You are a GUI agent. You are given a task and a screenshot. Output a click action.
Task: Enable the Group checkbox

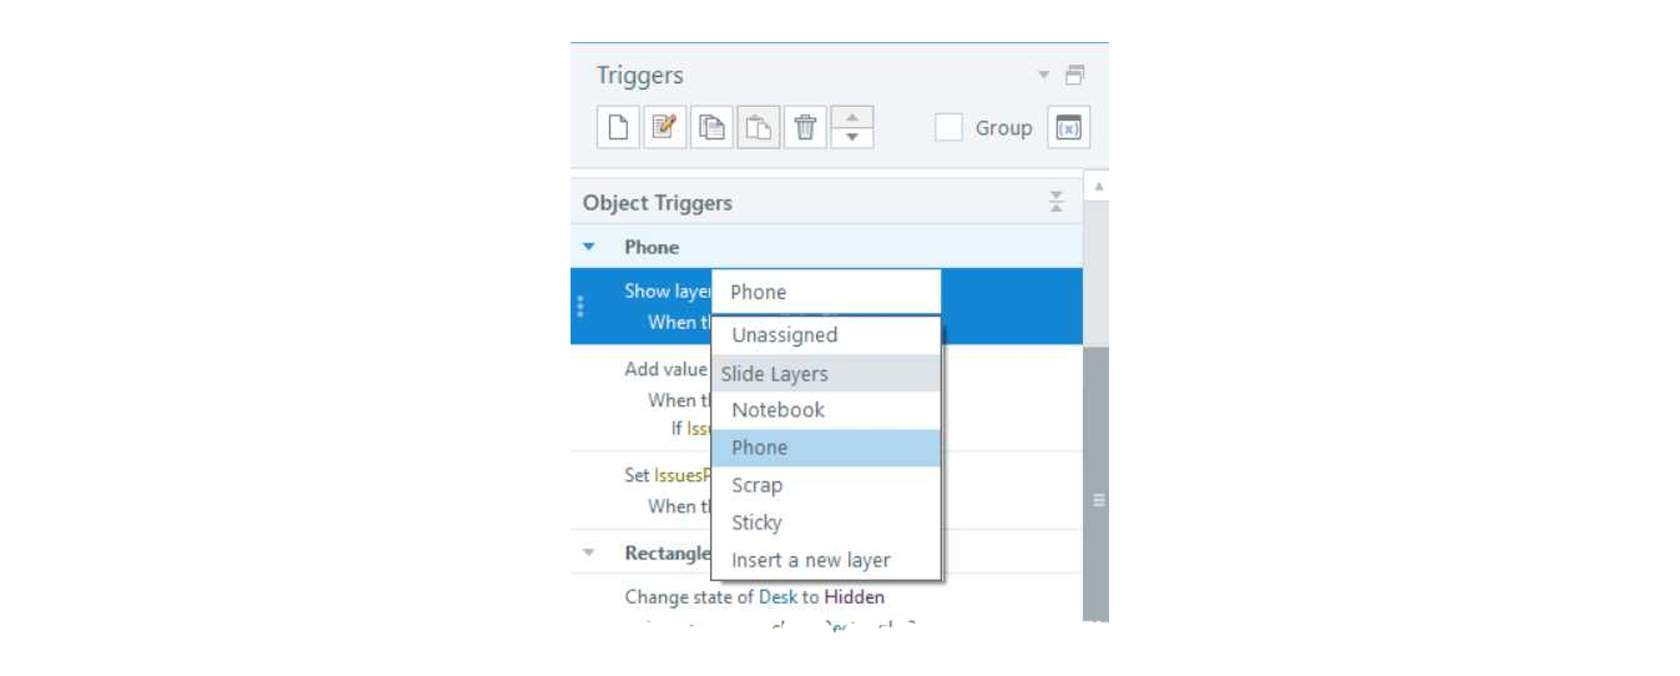(x=948, y=127)
